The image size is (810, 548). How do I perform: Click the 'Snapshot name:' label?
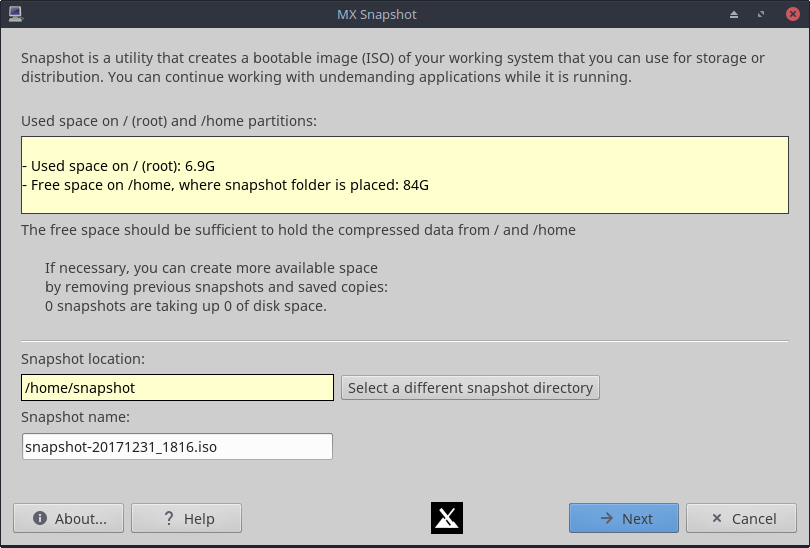point(76,417)
